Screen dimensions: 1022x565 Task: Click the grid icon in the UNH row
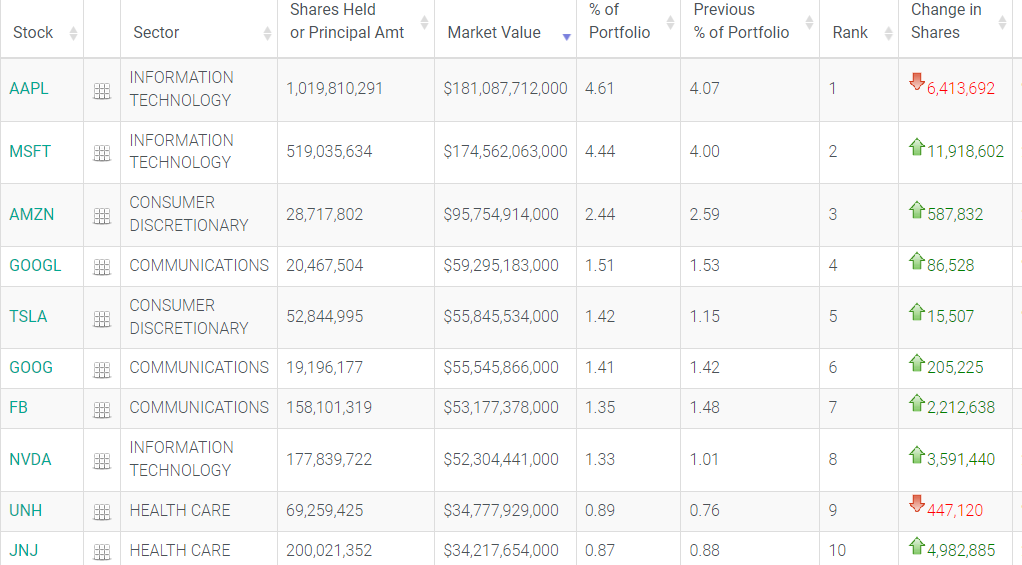pos(101,512)
